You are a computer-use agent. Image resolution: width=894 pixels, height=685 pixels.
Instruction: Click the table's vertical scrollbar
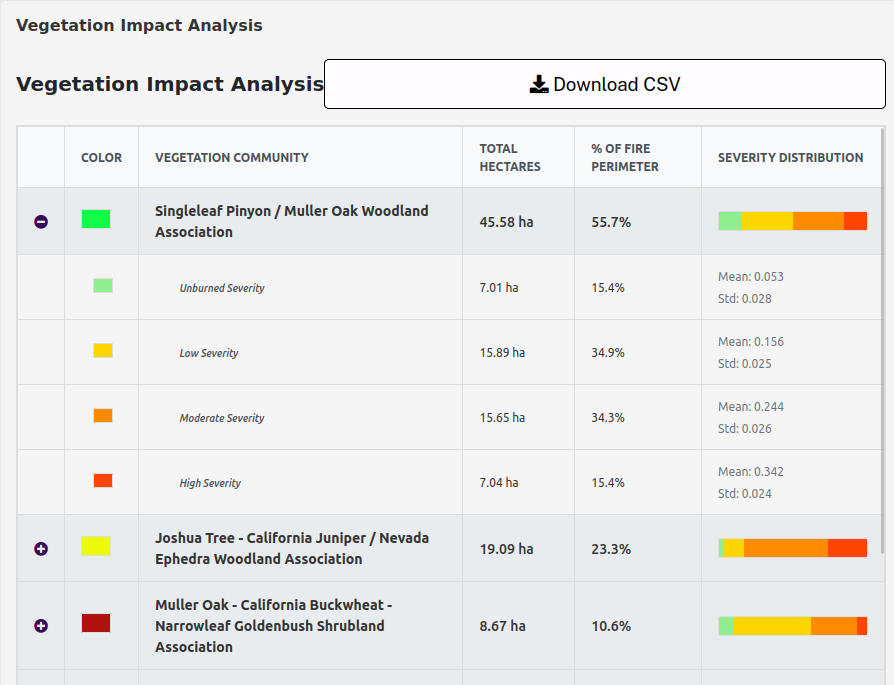(x=882, y=340)
